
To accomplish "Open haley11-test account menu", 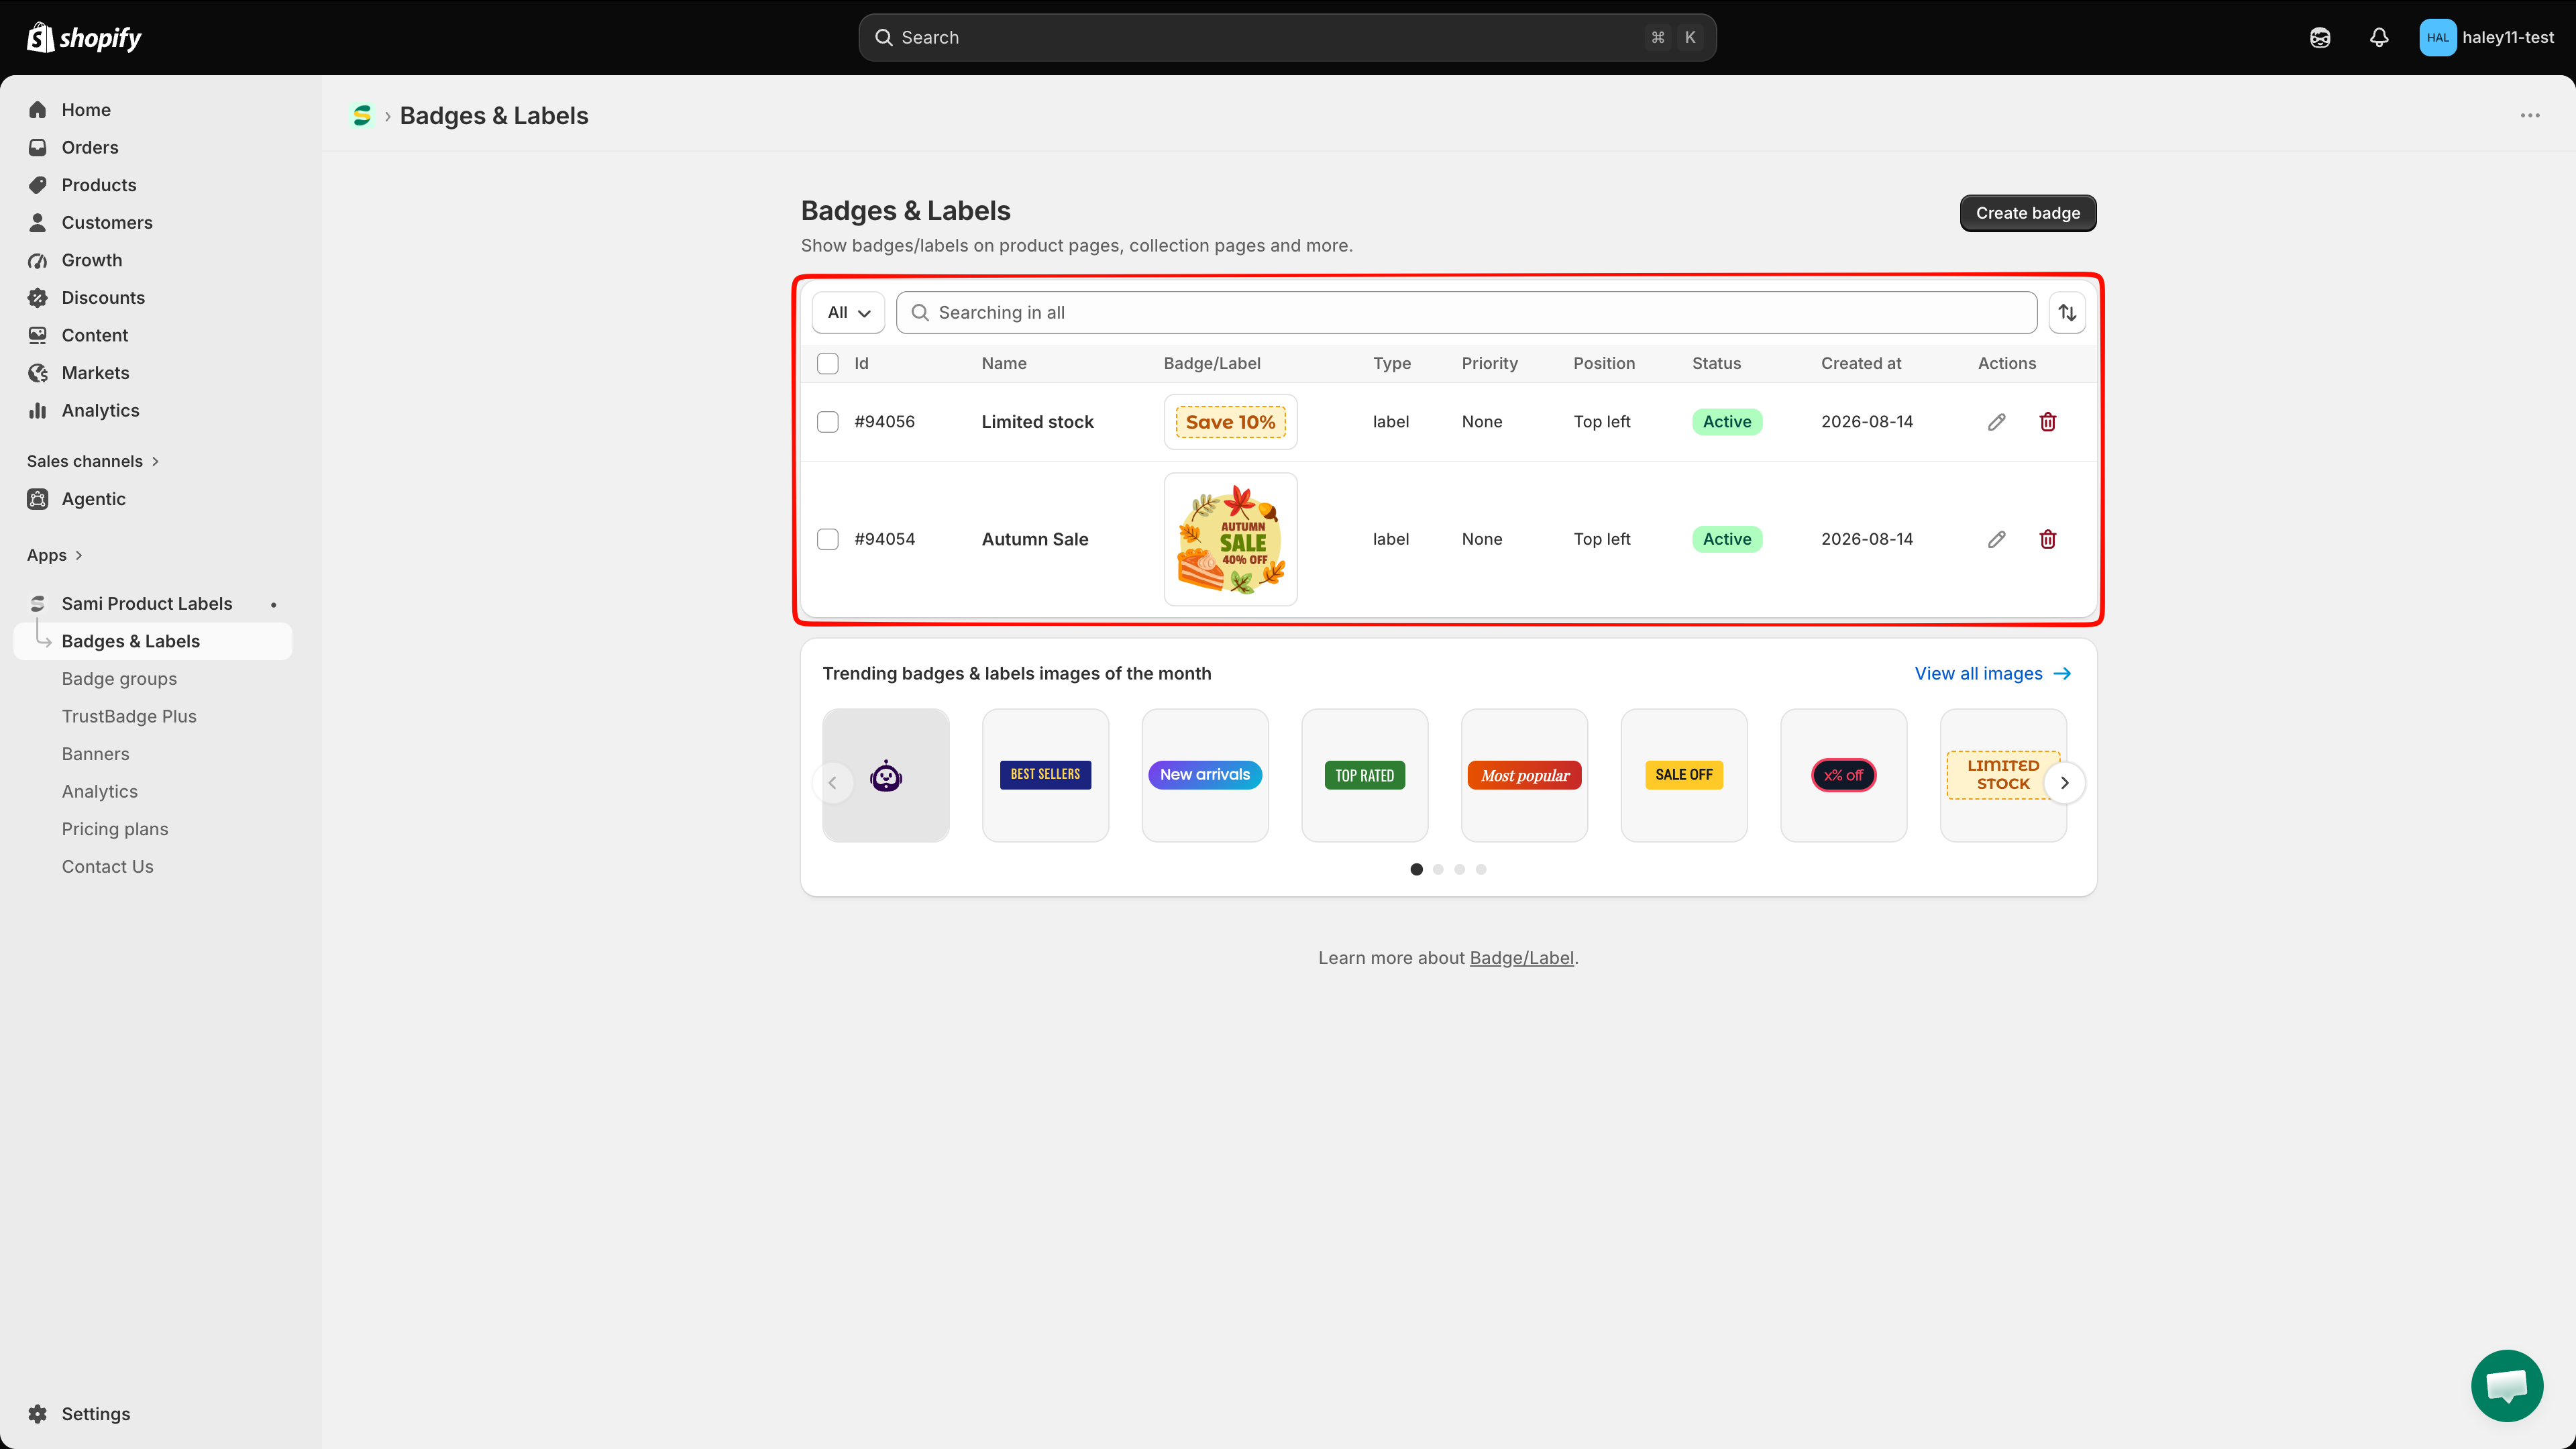I will pyautogui.click(x=2486, y=38).
